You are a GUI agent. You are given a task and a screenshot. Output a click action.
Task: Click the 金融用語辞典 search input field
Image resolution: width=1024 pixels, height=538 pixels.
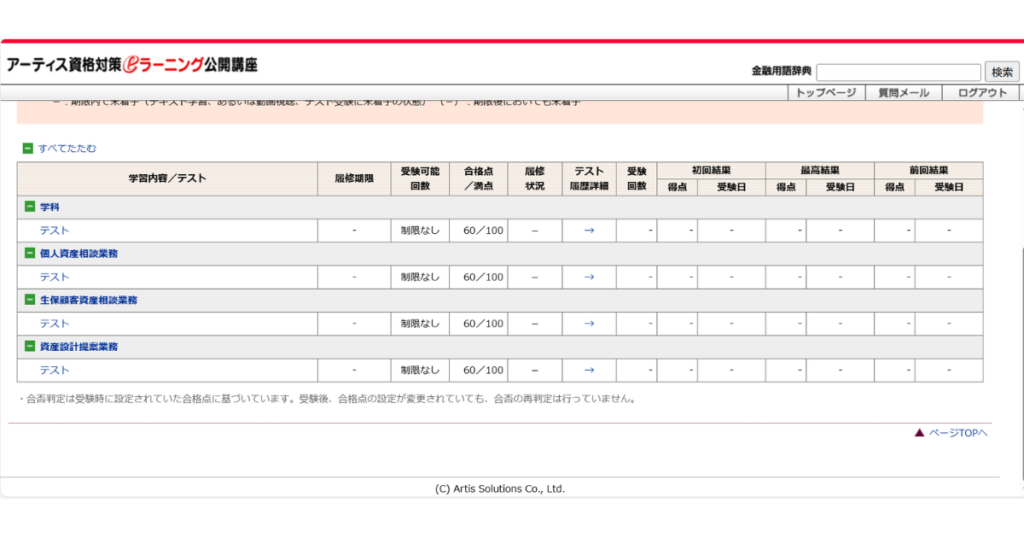click(x=898, y=72)
